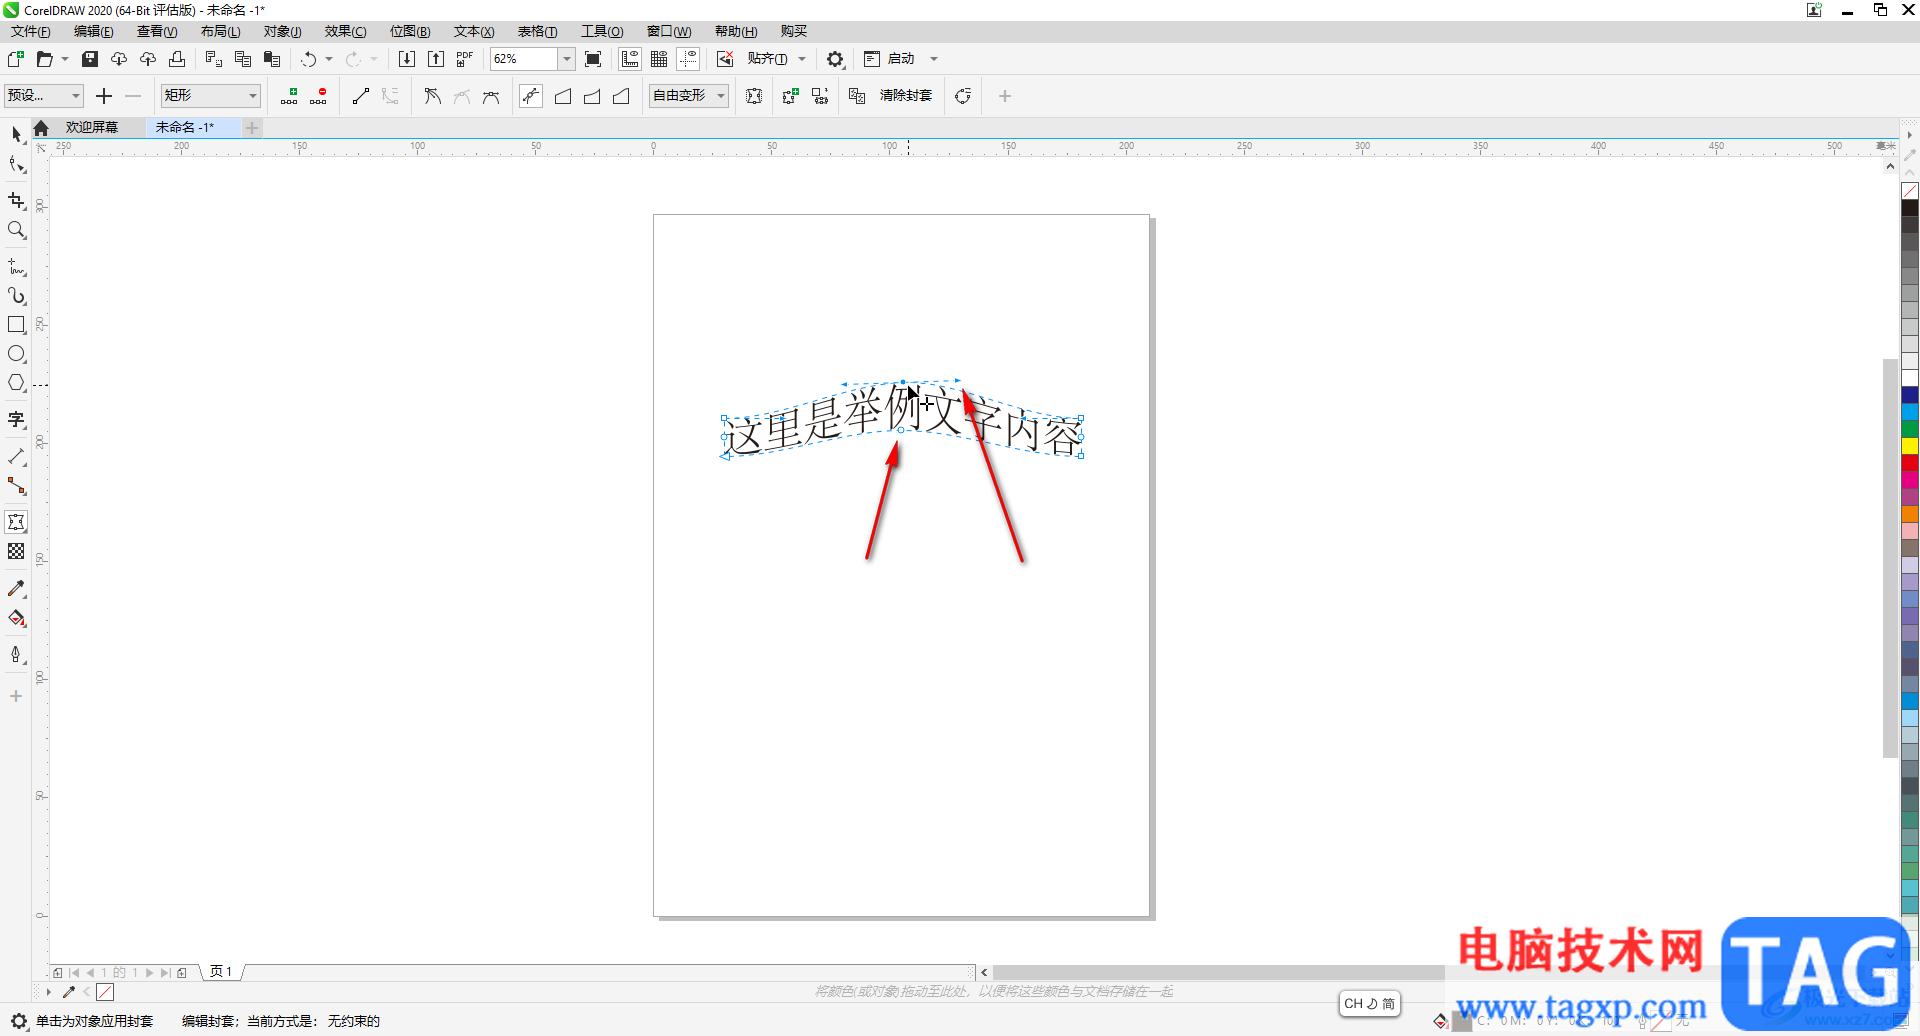This screenshot has height=1036, width=1920.
Task: Toggle Keep lines option
Action: click(754, 96)
